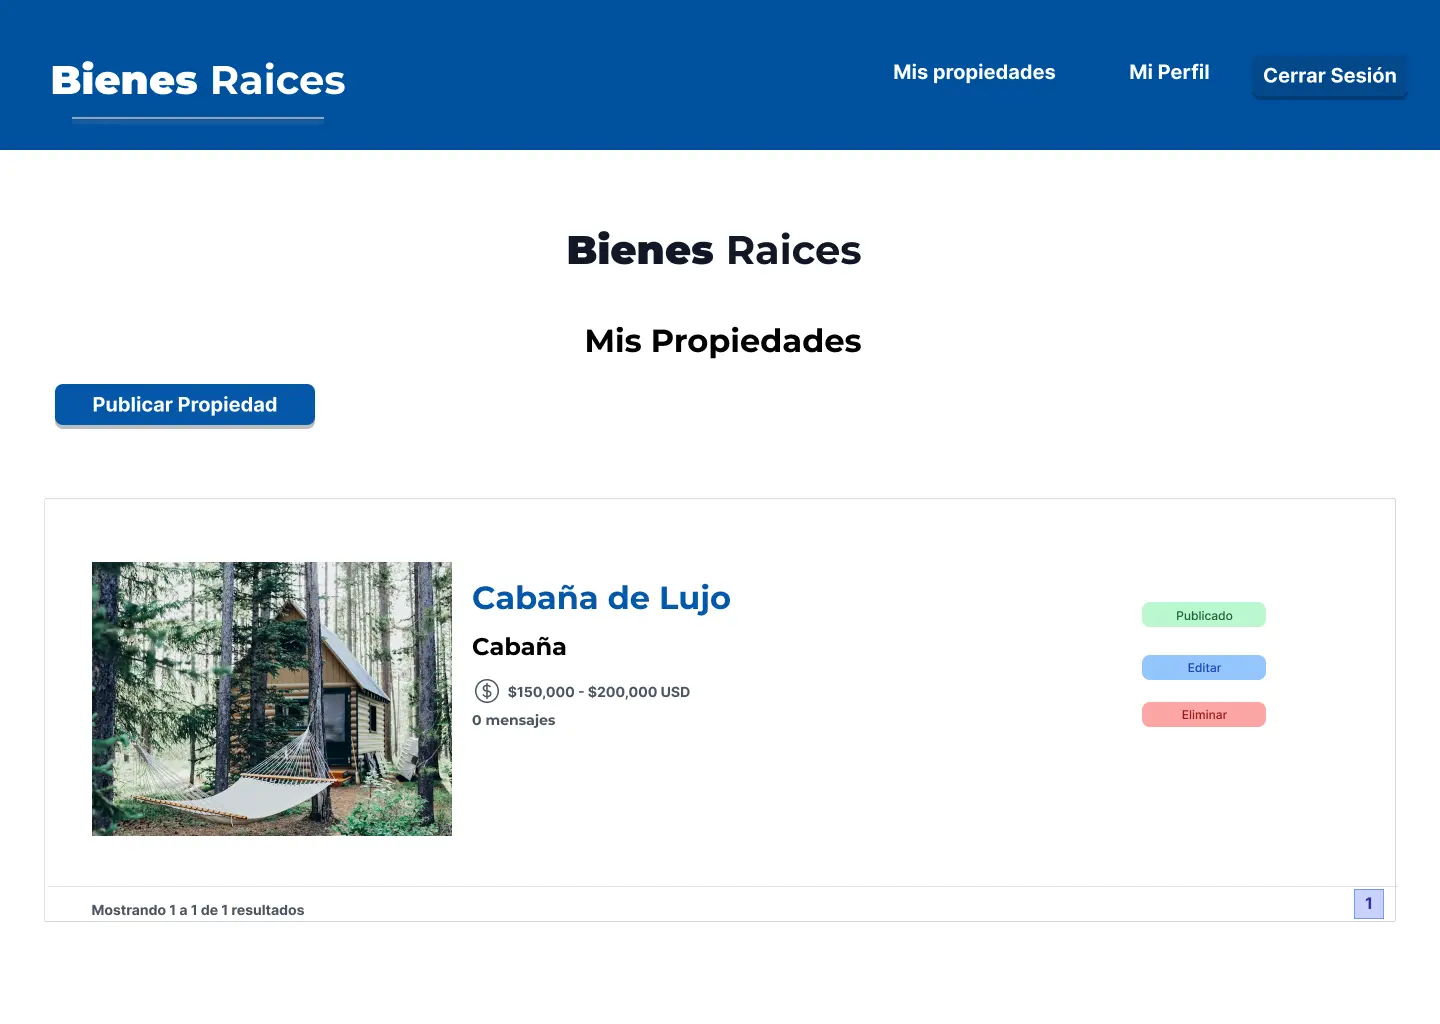Open the Mi Perfil menu item

click(1168, 72)
